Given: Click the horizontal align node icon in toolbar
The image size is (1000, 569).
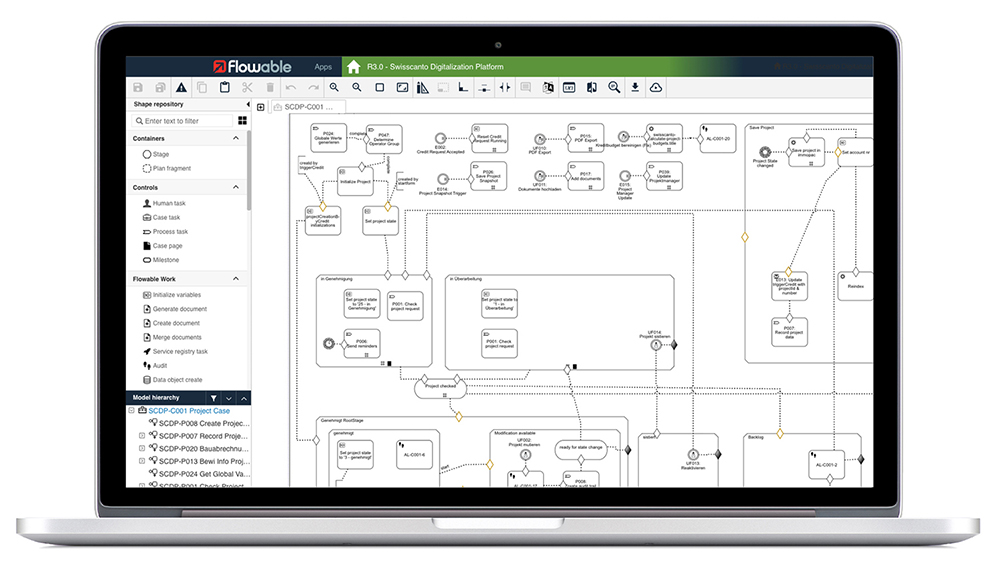Looking at the screenshot, I should (x=484, y=88).
